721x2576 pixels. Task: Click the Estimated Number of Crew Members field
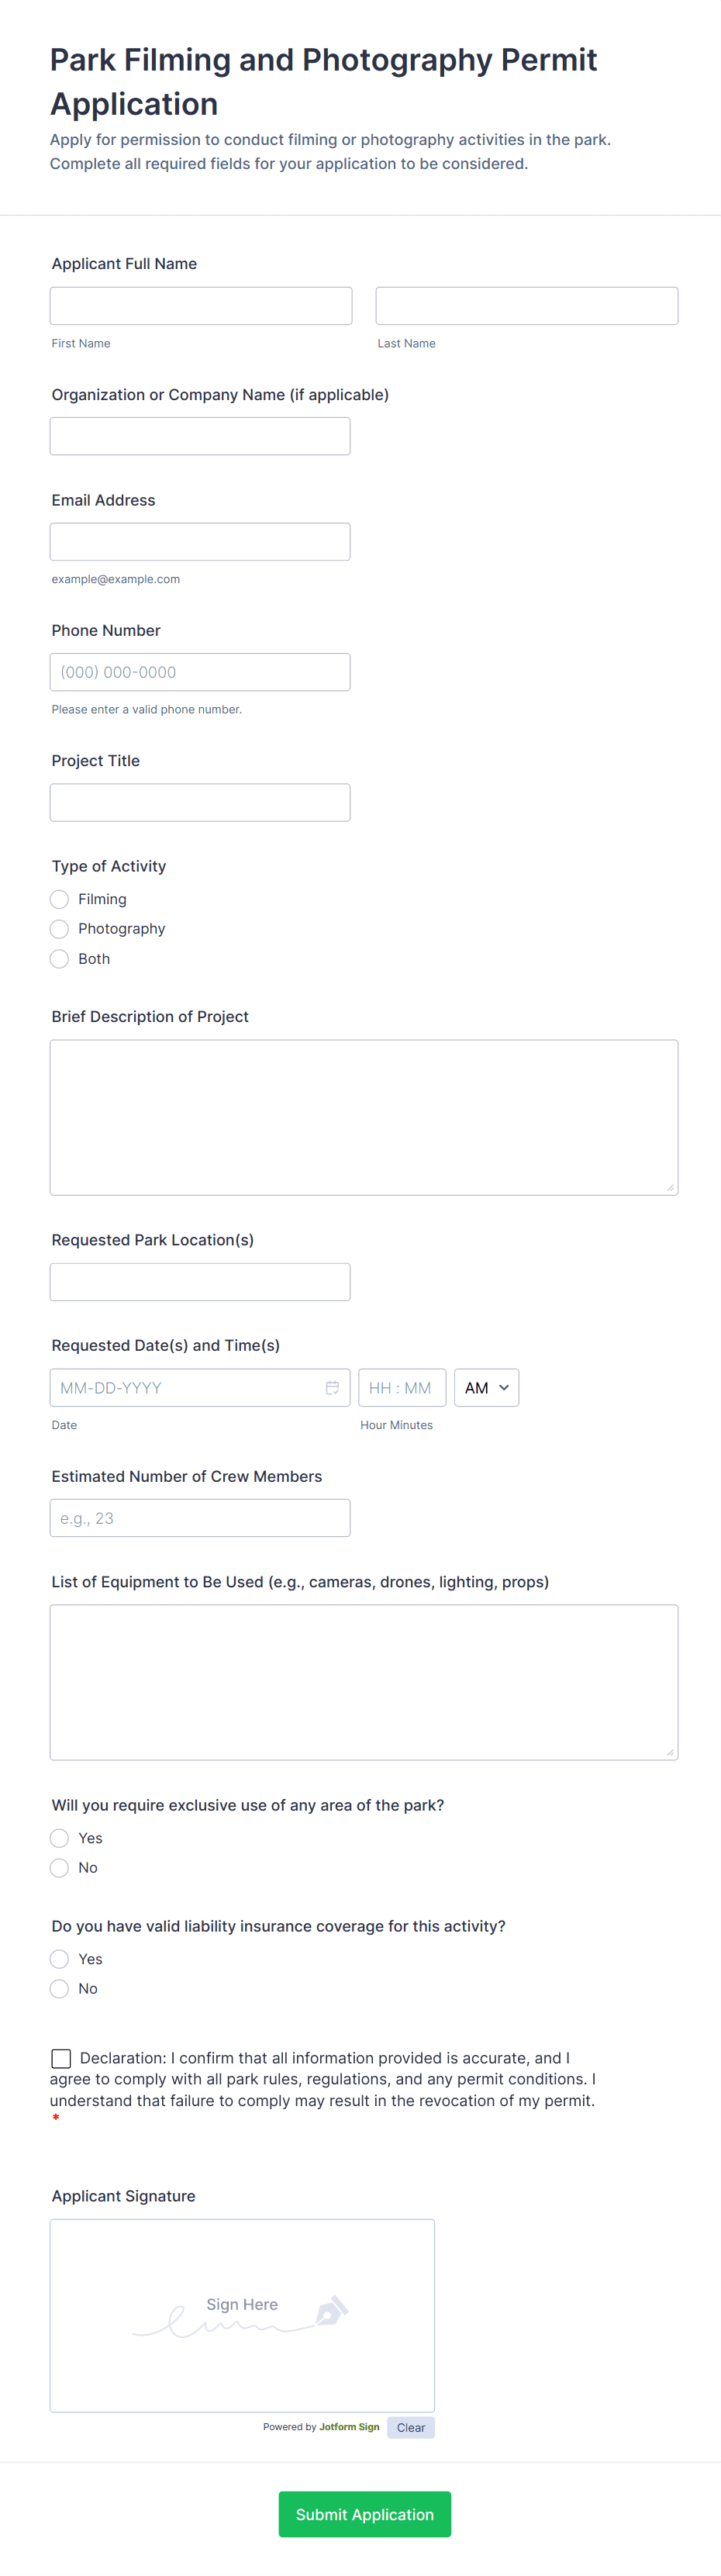200,1518
